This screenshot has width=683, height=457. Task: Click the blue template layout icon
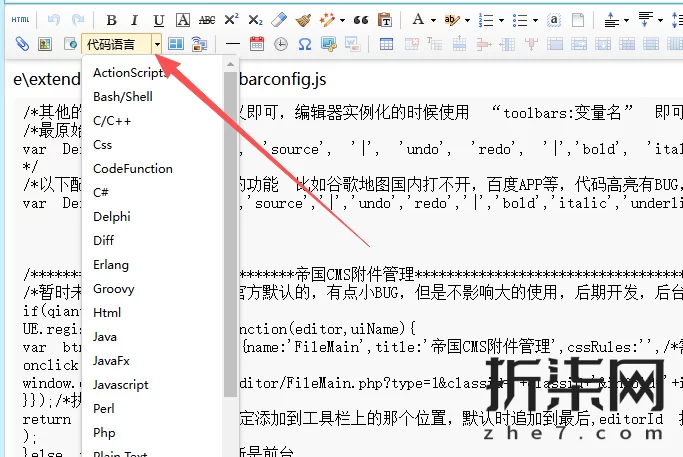tap(176, 44)
